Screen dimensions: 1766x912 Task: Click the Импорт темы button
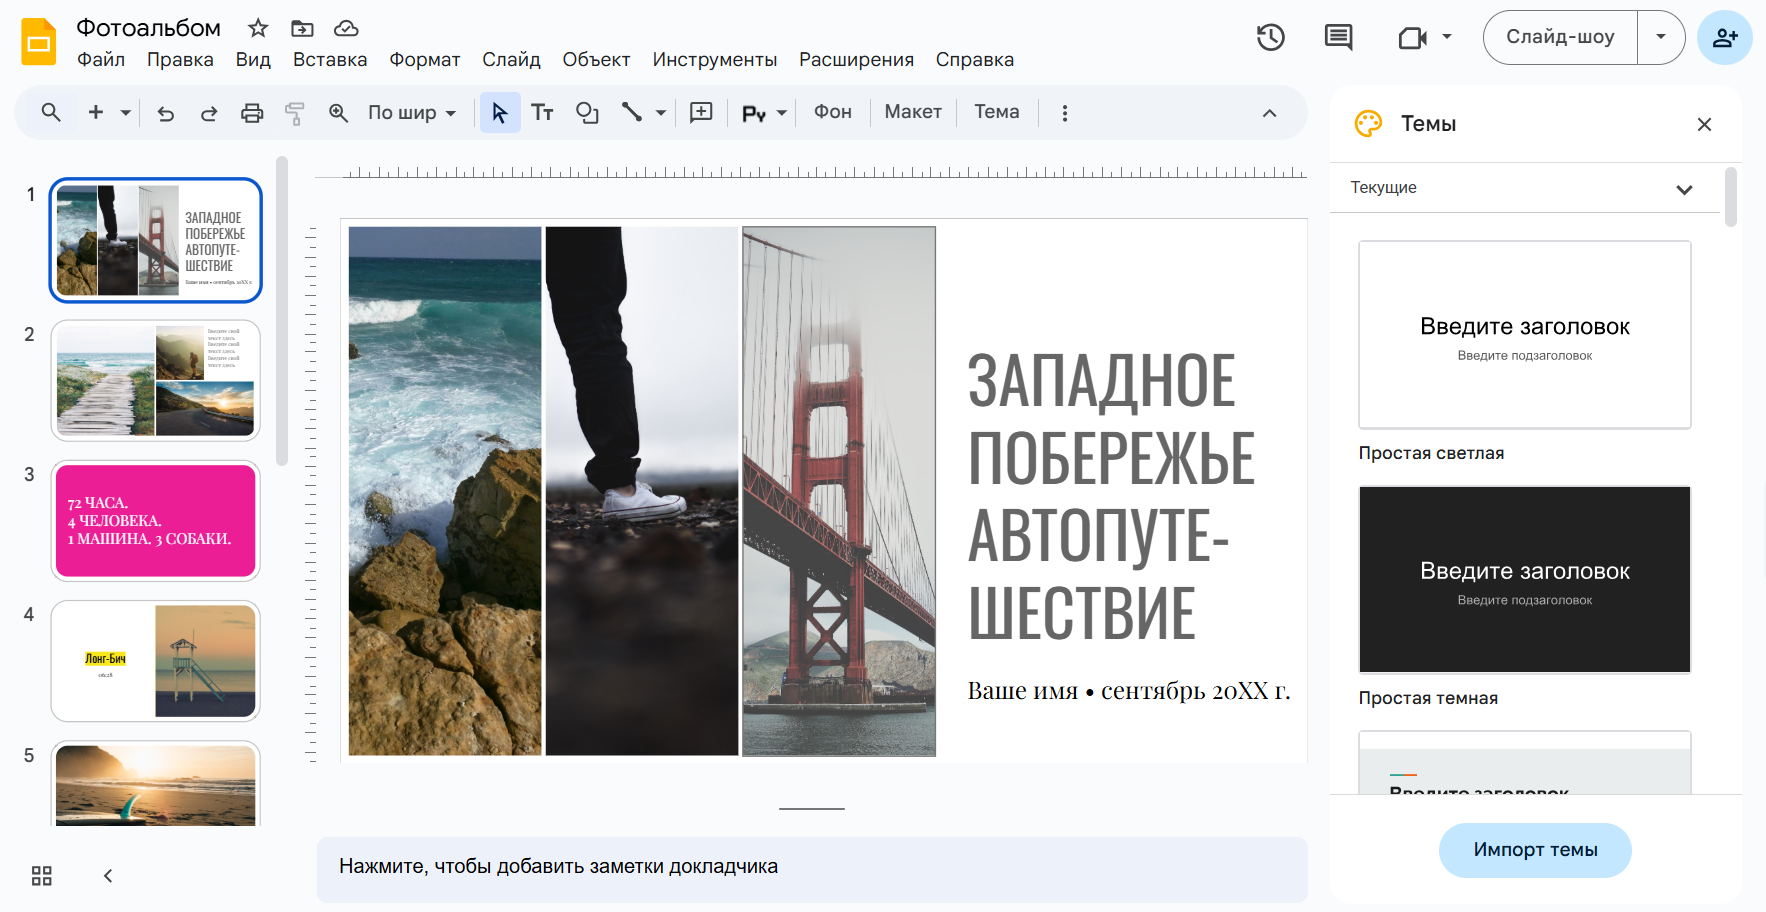pyautogui.click(x=1535, y=850)
